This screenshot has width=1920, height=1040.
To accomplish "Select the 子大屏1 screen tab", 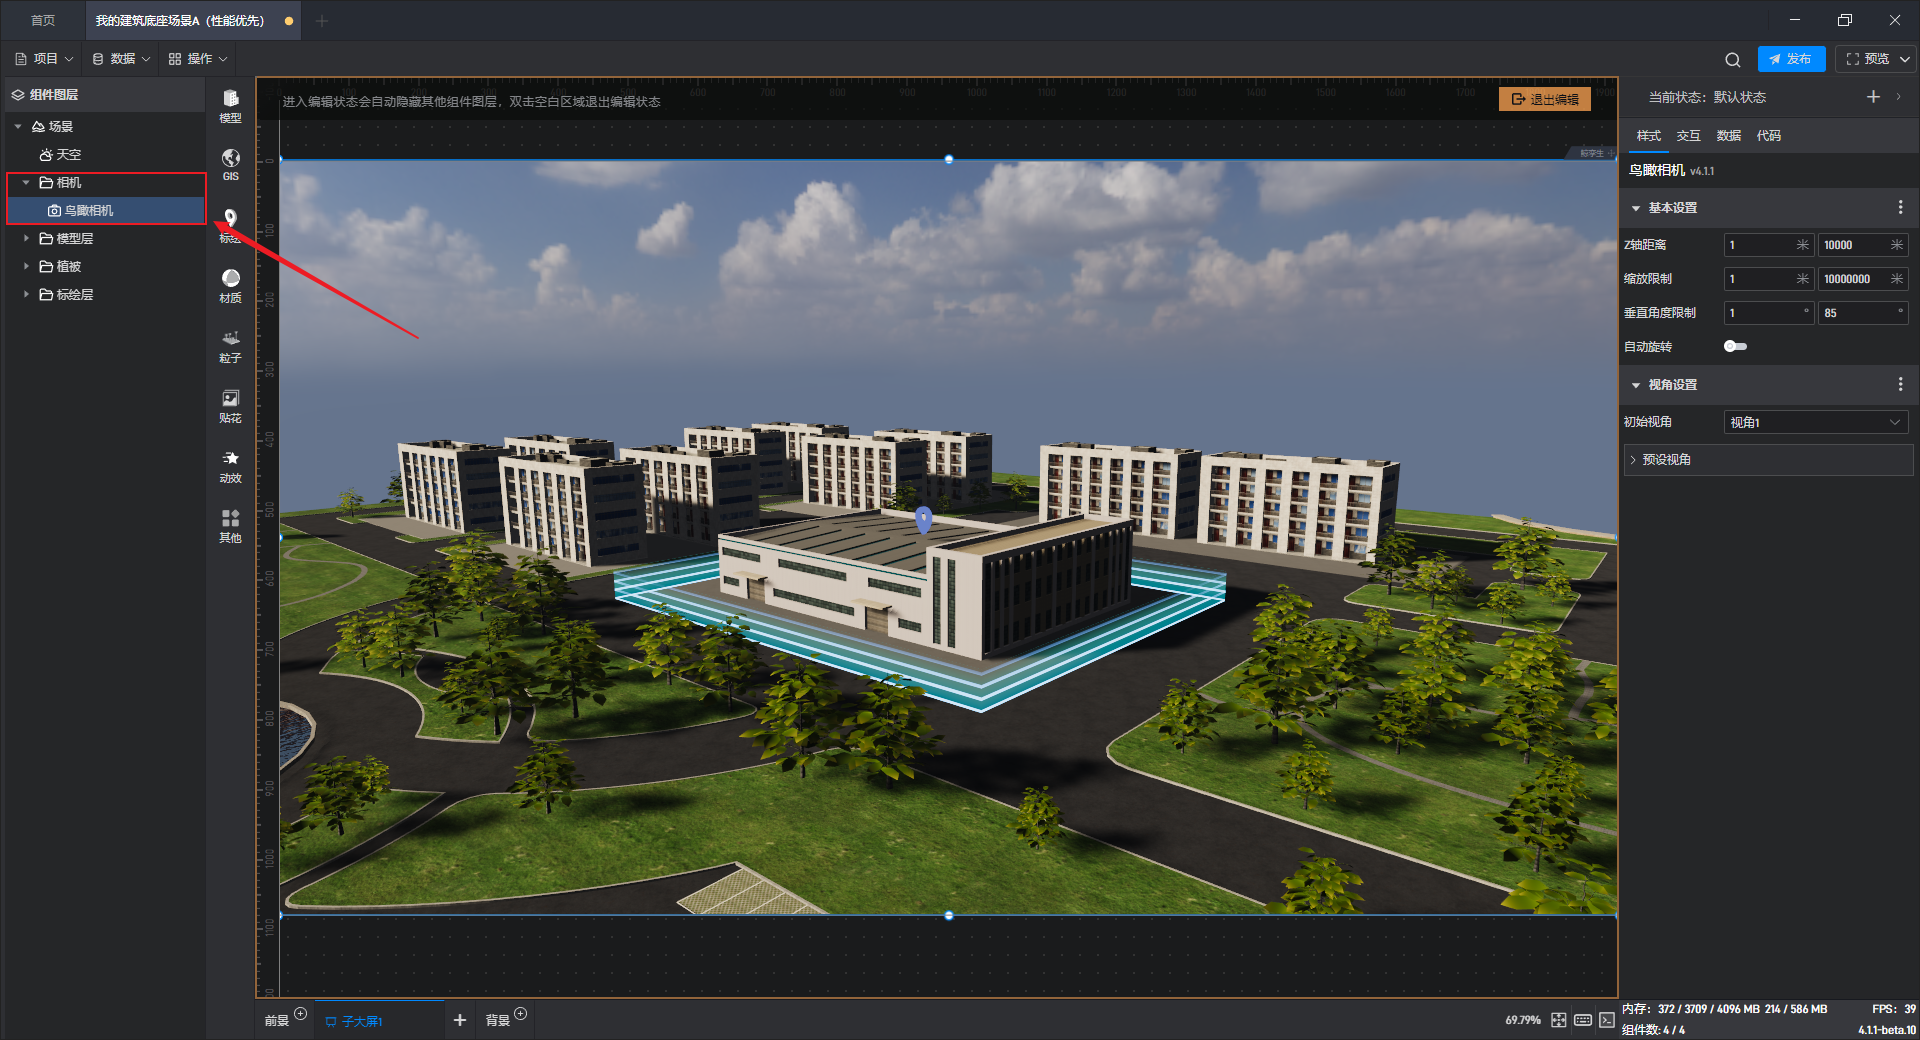I will [x=380, y=1020].
